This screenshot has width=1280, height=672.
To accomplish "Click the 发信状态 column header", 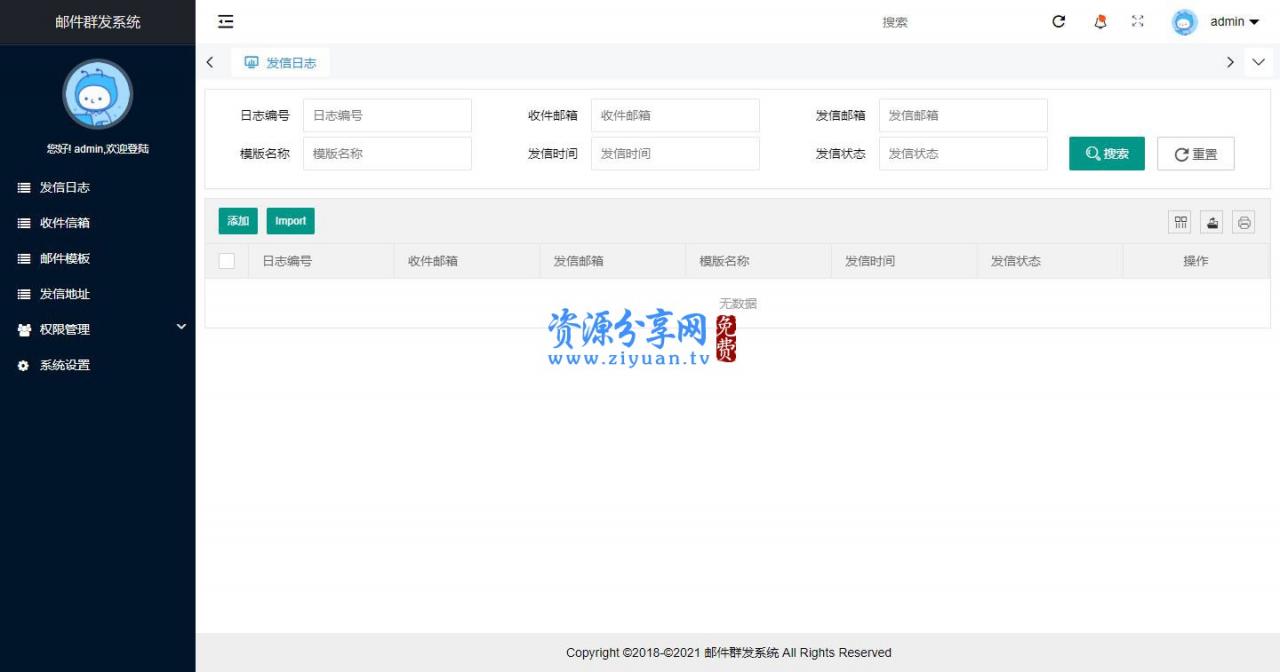I will (1051, 261).
